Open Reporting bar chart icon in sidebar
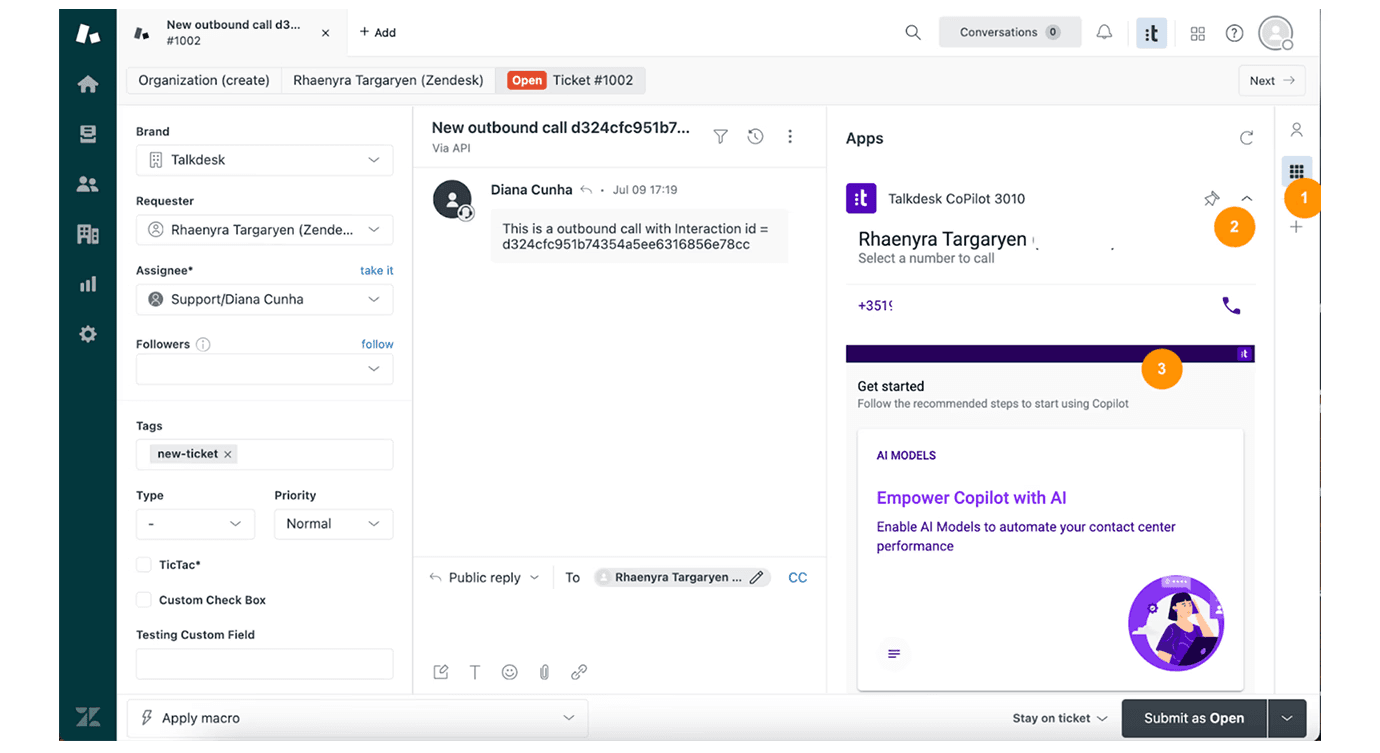This screenshot has height=753, width=1380. [88, 284]
